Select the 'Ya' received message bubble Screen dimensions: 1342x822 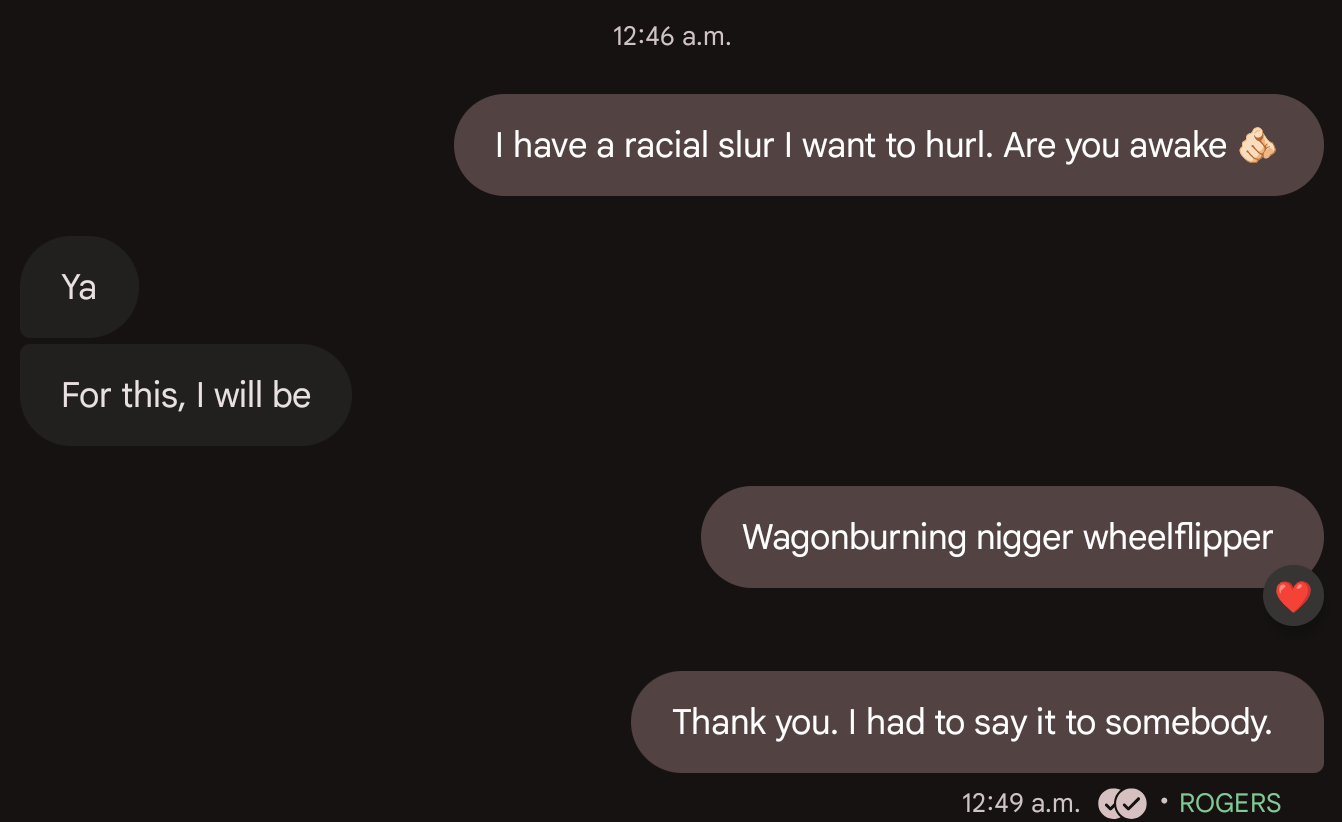[x=79, y=287]
